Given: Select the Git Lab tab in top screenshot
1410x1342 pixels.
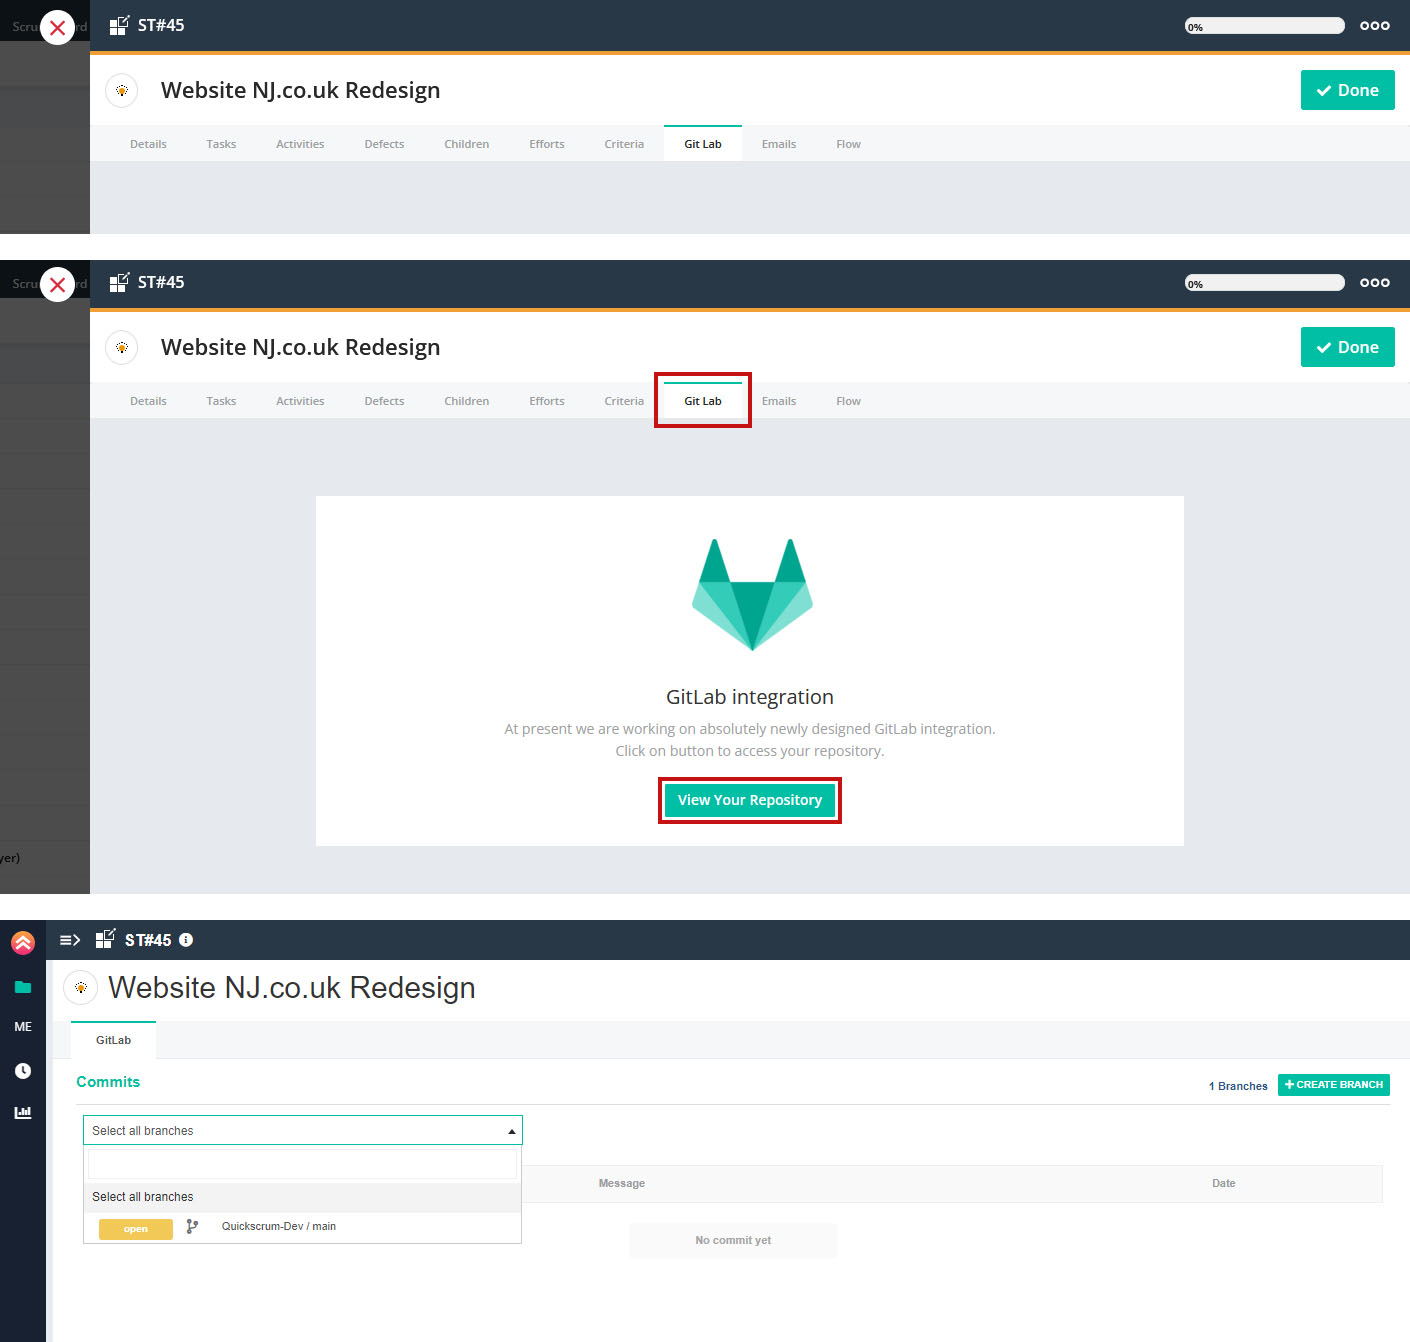Looking at the screenshot, I should pos(703,144).
